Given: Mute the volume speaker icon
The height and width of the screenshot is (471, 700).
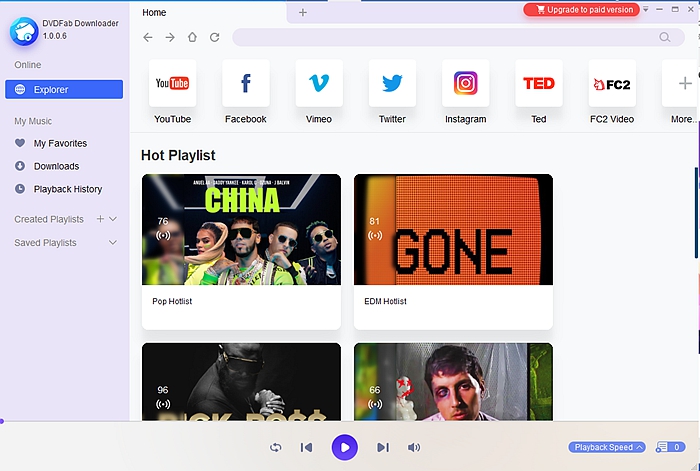Looking at the screenshot, I should [414, 447].
